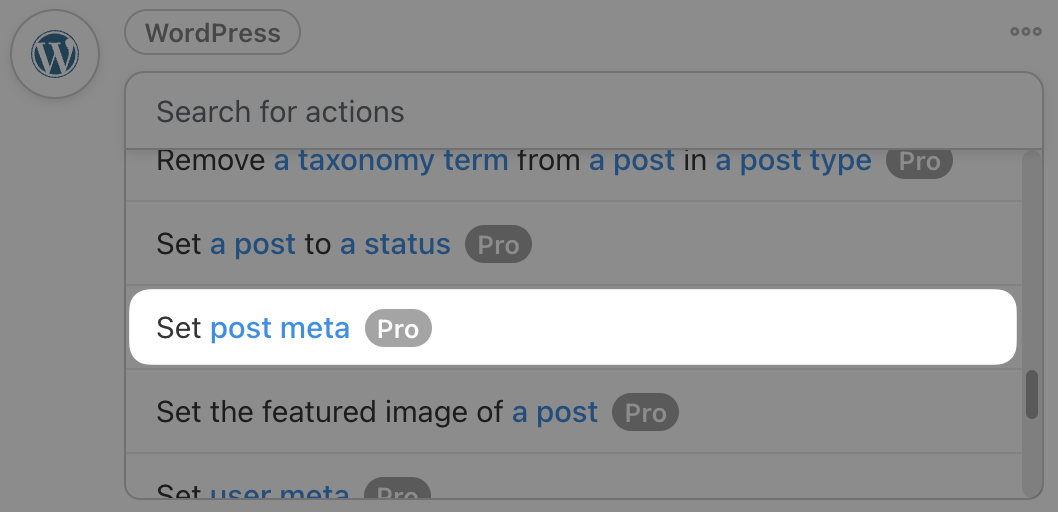The width and height of the screenshot is (1058, 512).
Task: Click the 'a status' token
Action: [395, 244]
